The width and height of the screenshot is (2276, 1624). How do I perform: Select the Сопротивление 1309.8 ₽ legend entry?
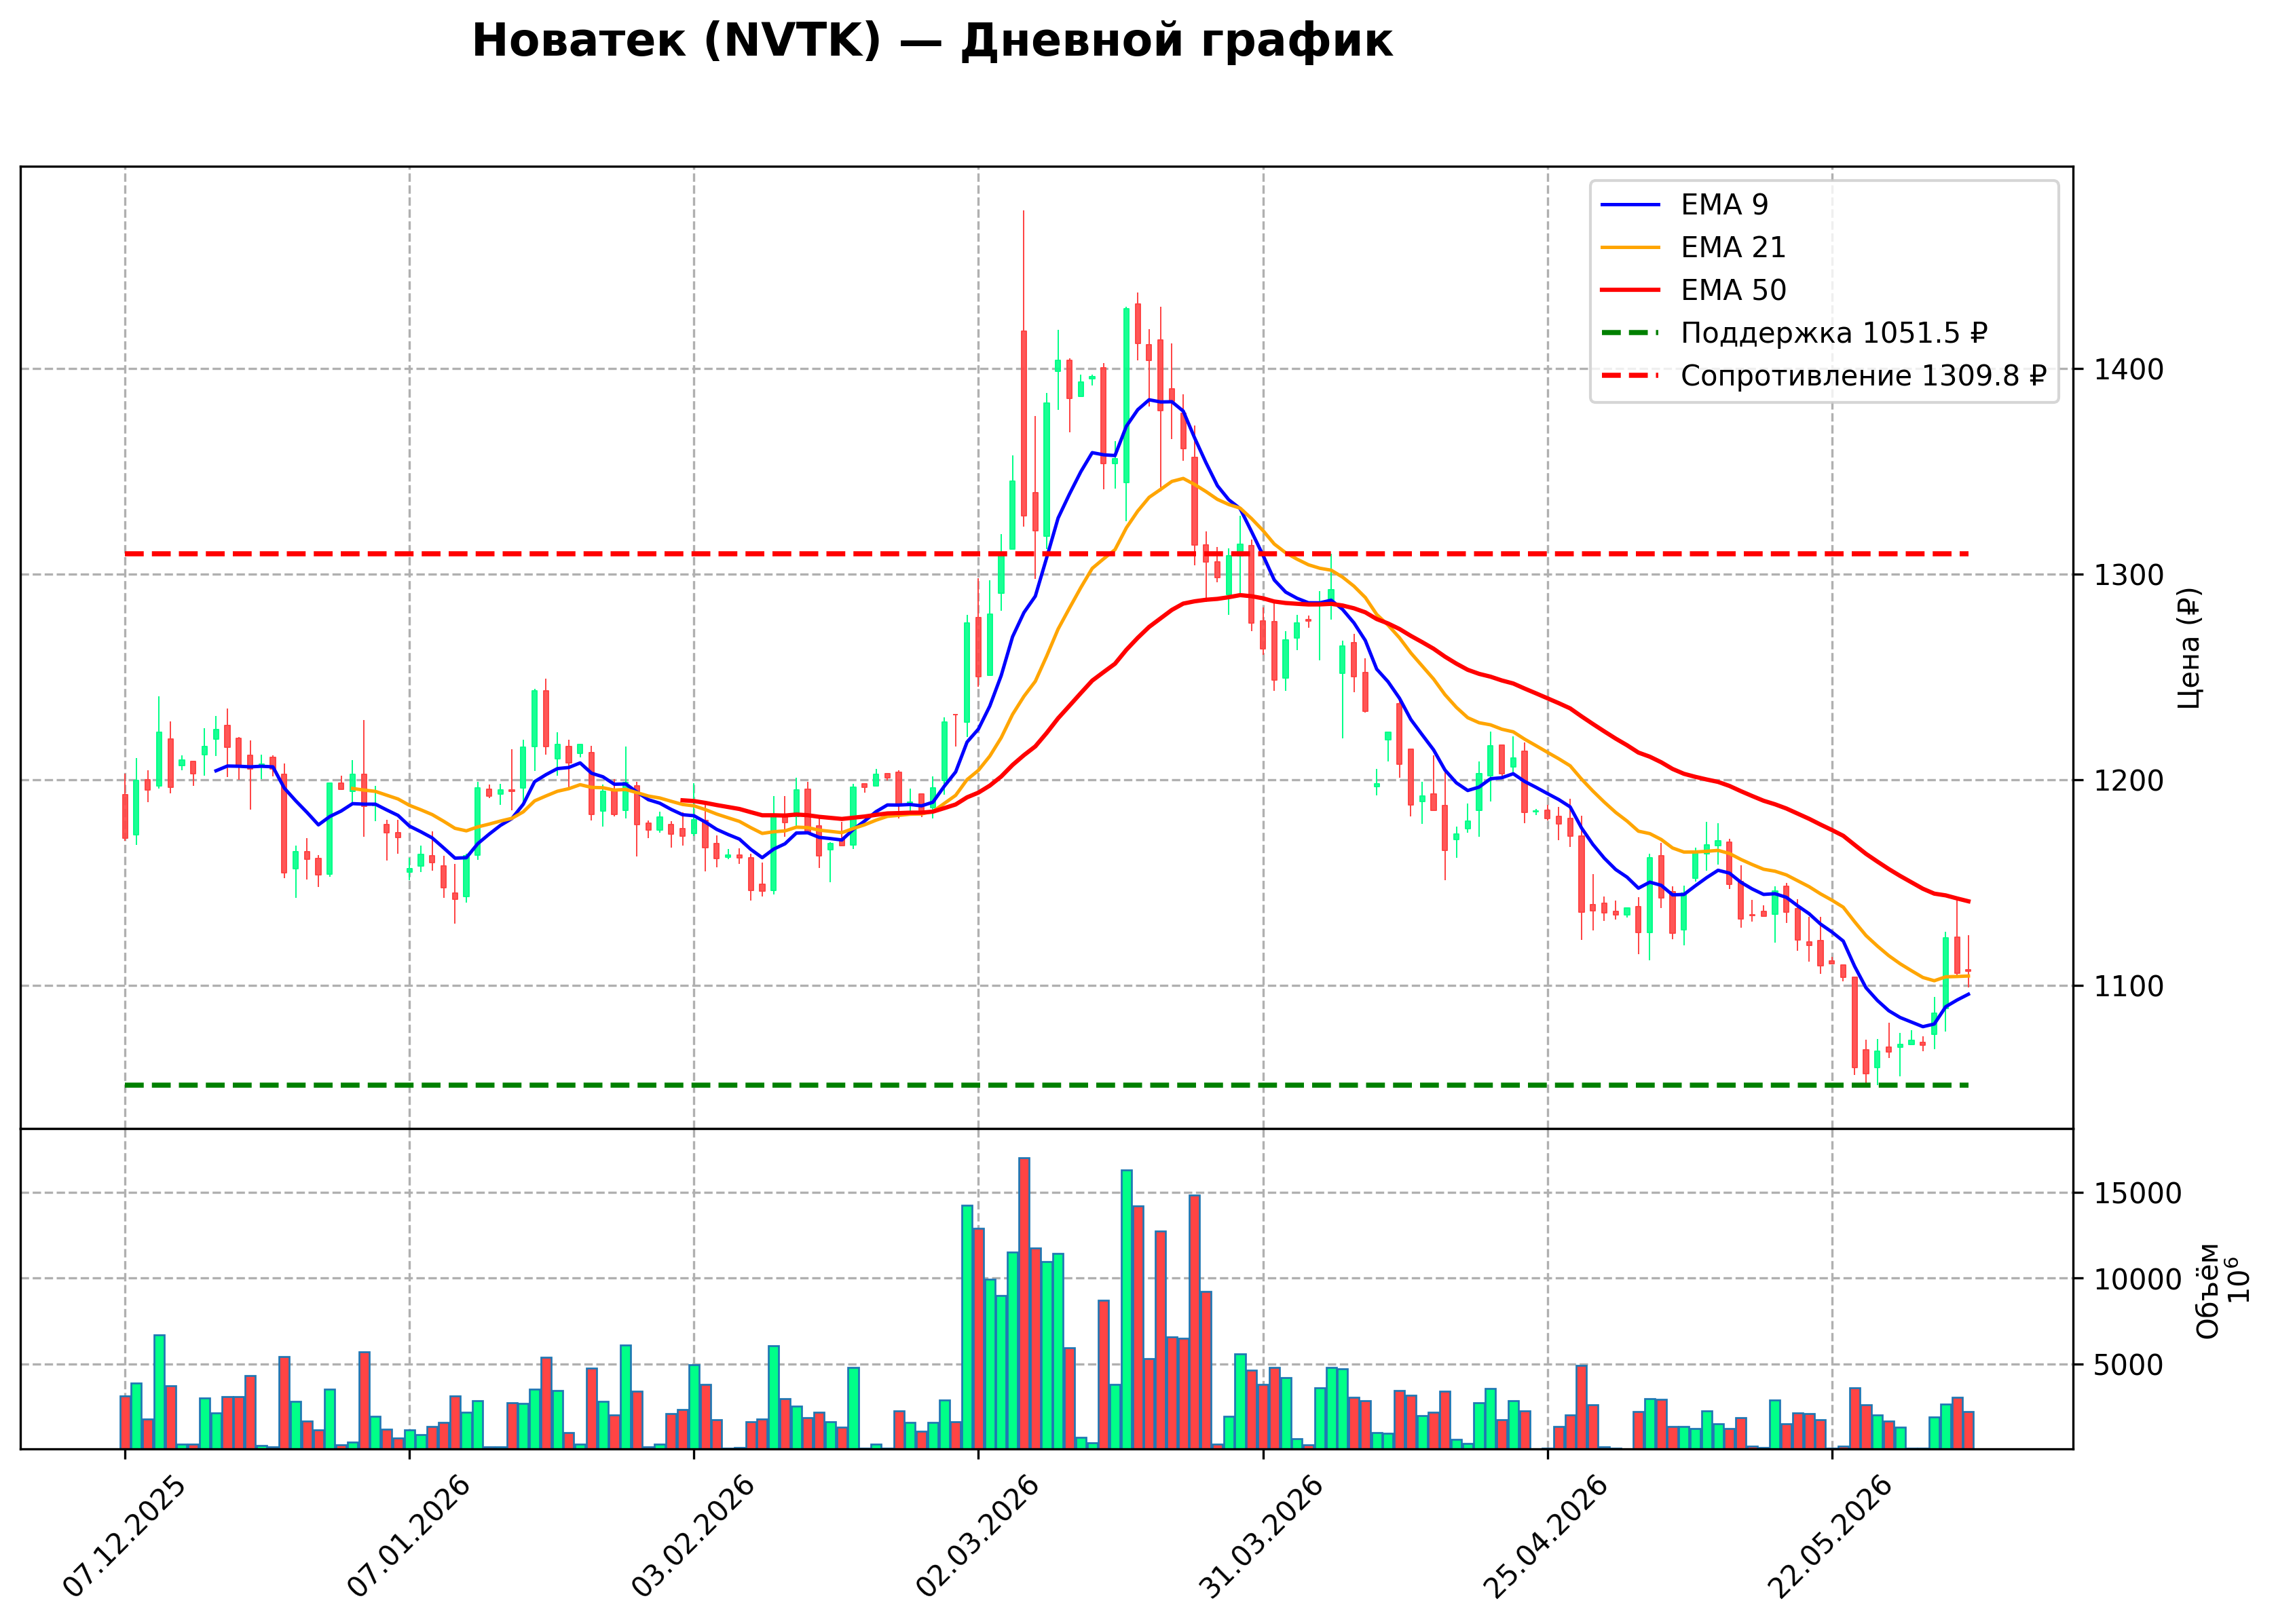(1824, 376)
